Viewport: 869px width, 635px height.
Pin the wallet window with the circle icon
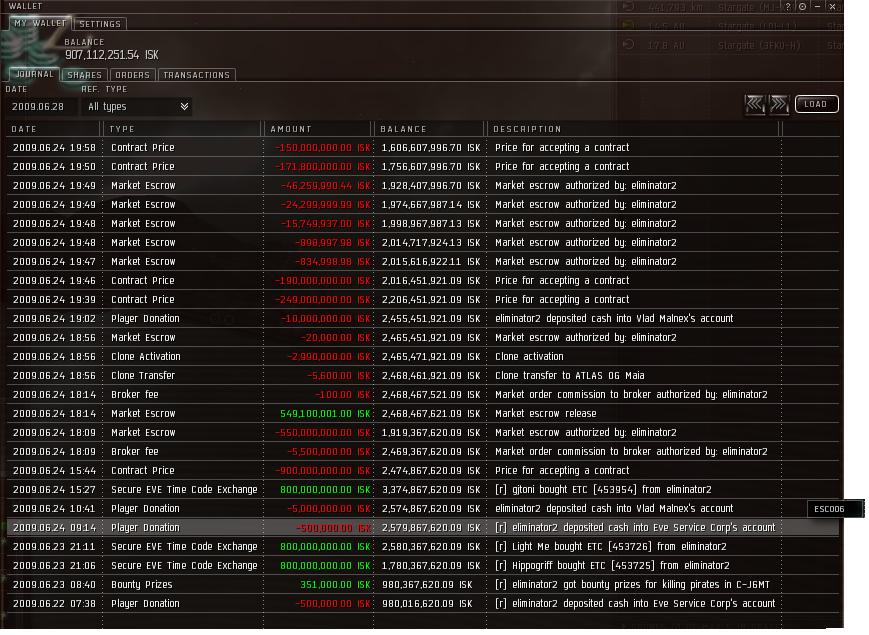802,7
